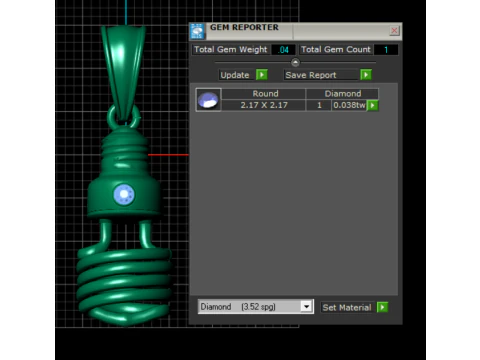The width and height of the screenshot is (480, 360).
Task: Click the 'Total Gem Weight' label
Action: click(x=230, y=50)
